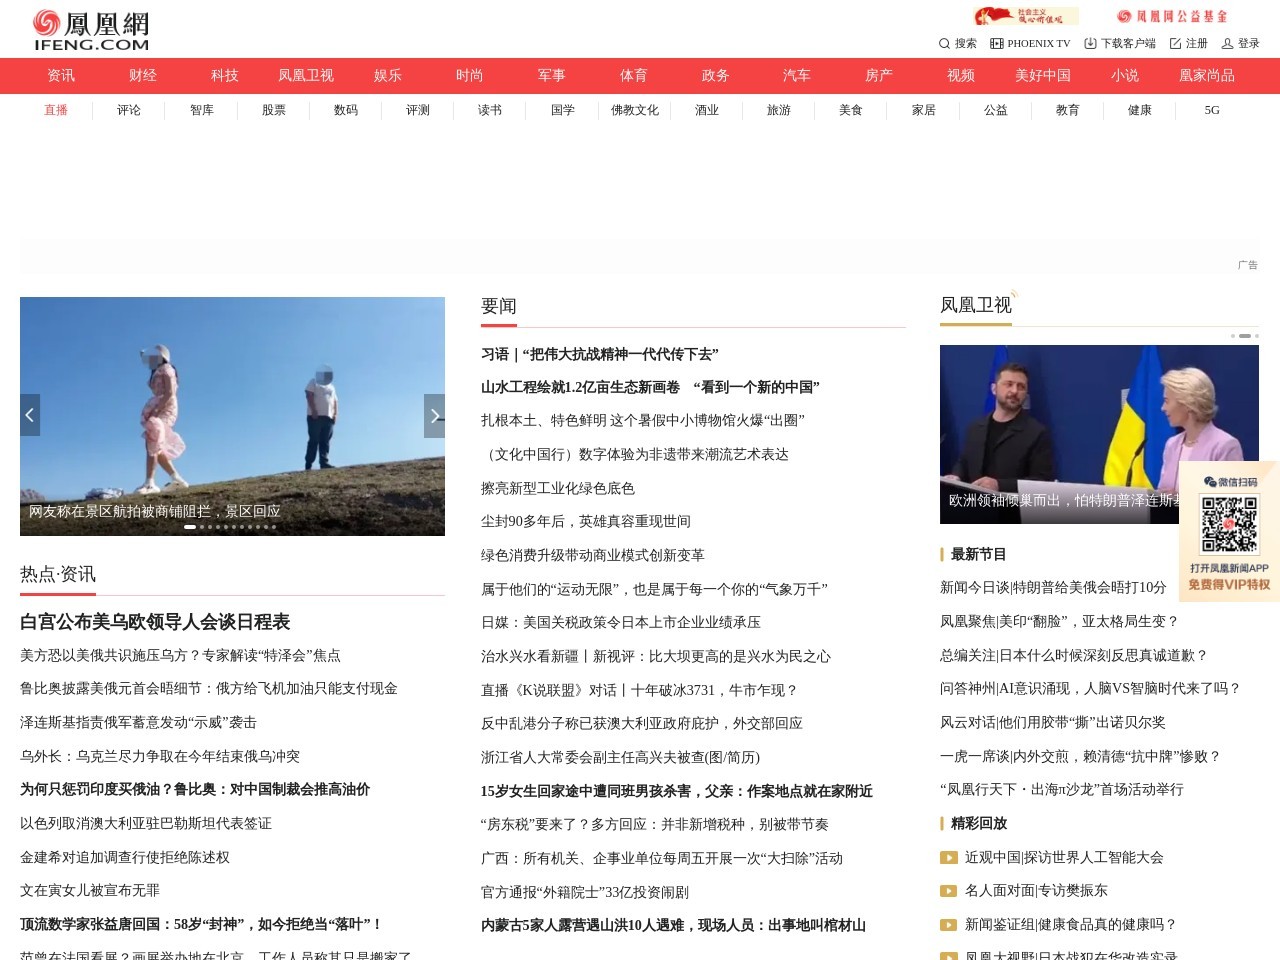The height and width of the screenshot is (960, 1280).
Task: Open the 白宫公布美乌欧领导人会谈日程表 headline
Action: tap(155, 622)
